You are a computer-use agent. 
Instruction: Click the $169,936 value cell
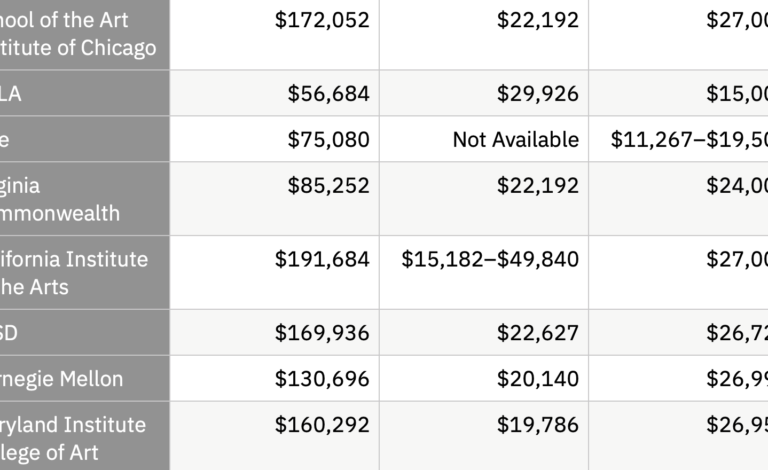[x=274, y=332]
